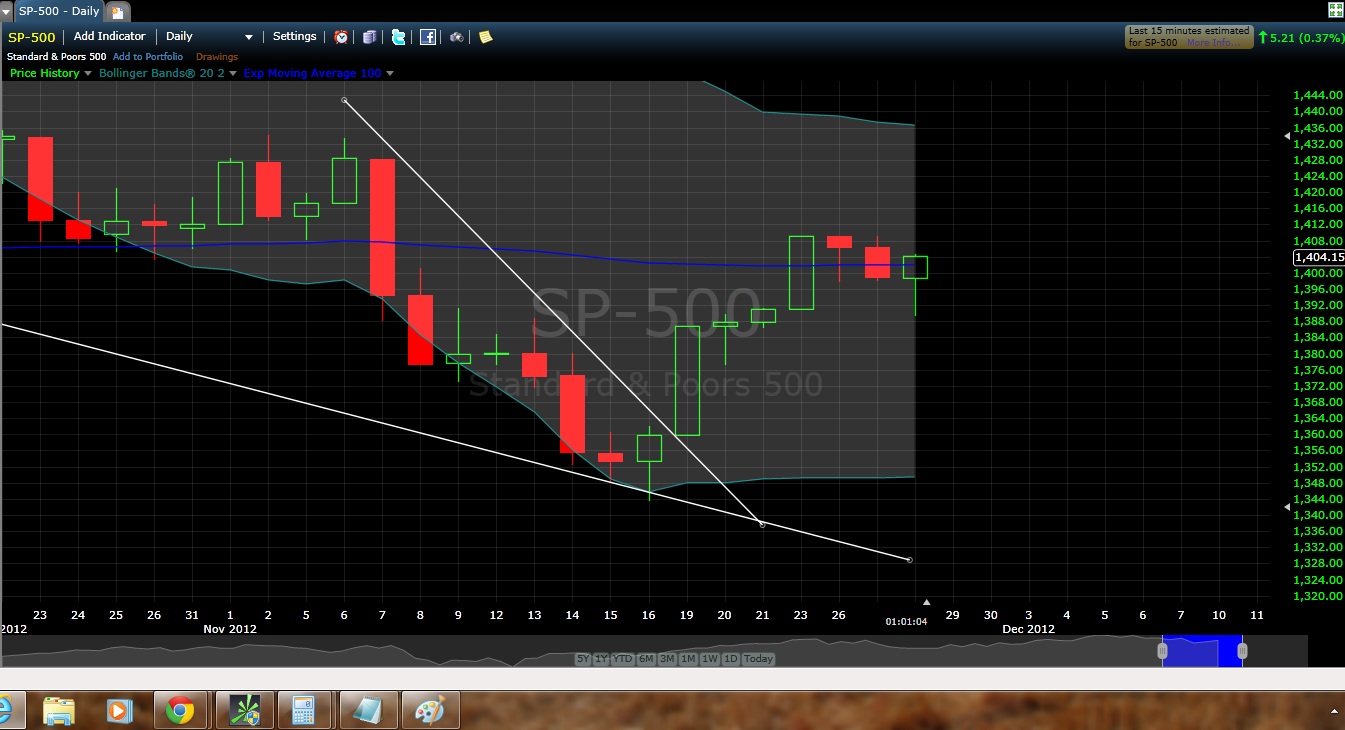Select the 5Y time range

click(583, 659)
